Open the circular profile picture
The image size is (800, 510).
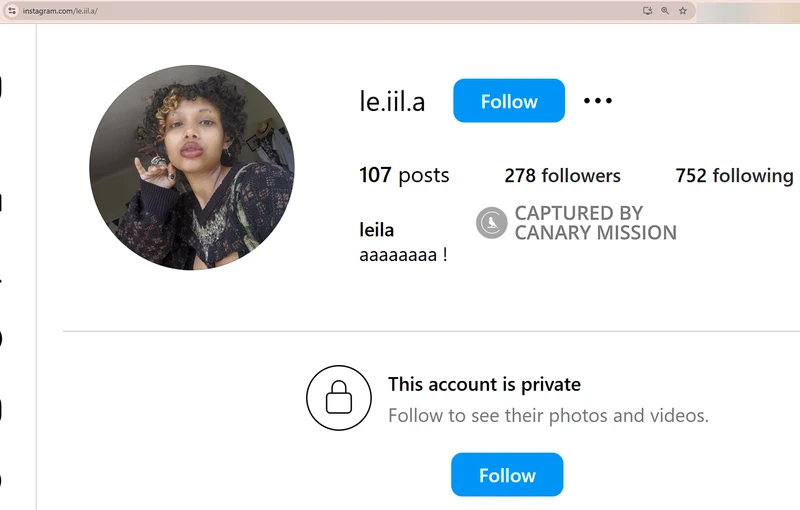(191, 167)
